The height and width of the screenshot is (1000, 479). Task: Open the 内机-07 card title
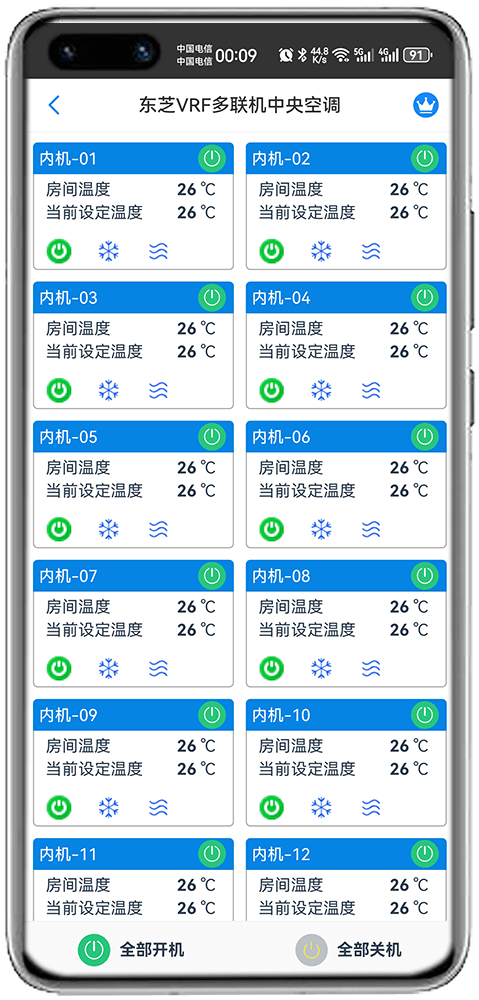pos(68,575)
